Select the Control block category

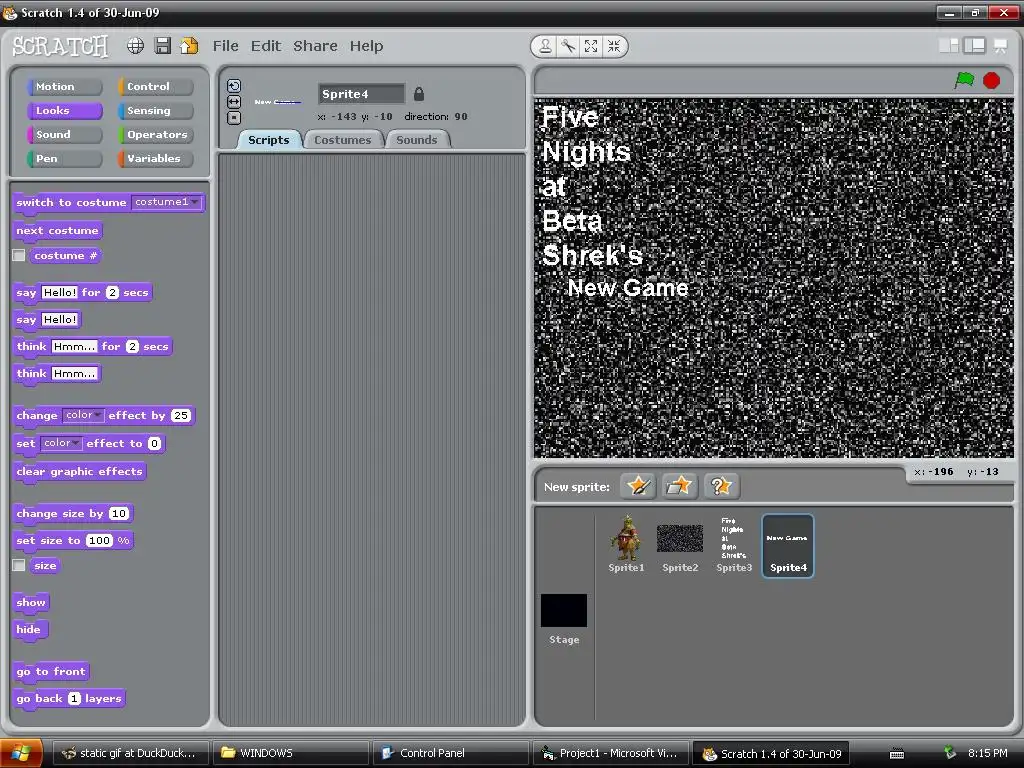[155, 86]
